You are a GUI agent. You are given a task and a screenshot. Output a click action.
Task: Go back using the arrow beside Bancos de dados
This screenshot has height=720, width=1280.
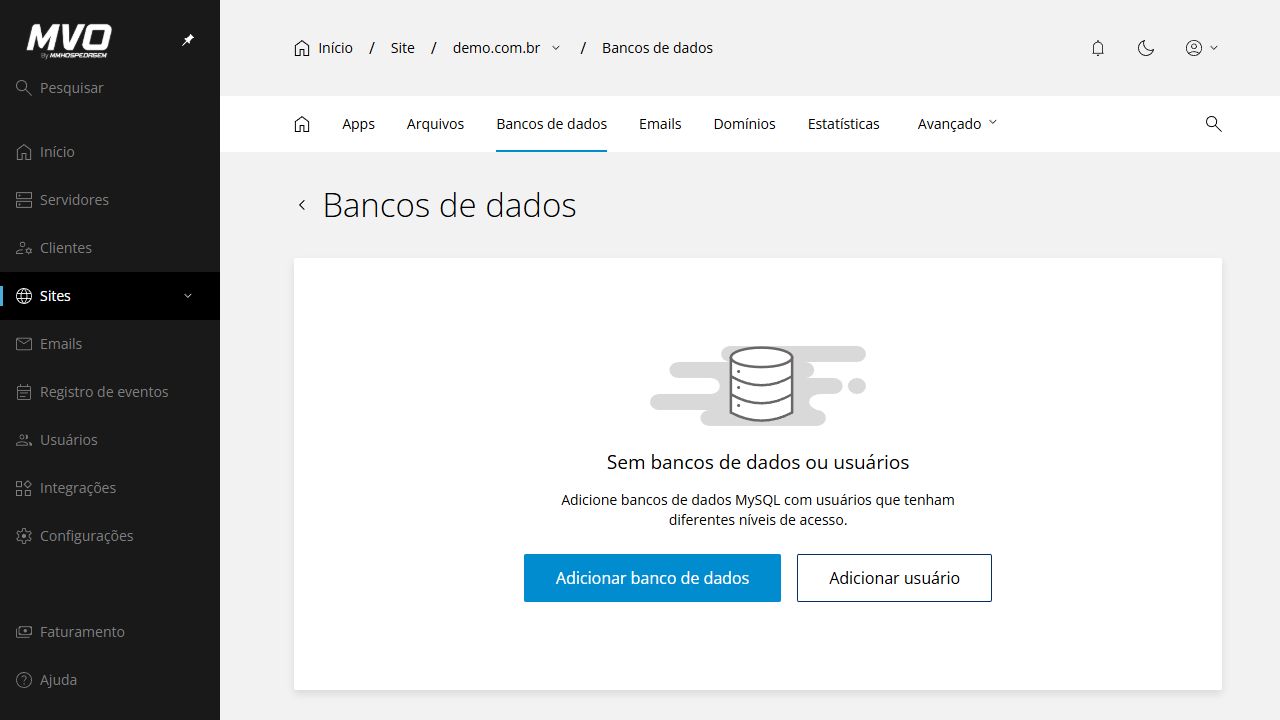tap(302, 205)
